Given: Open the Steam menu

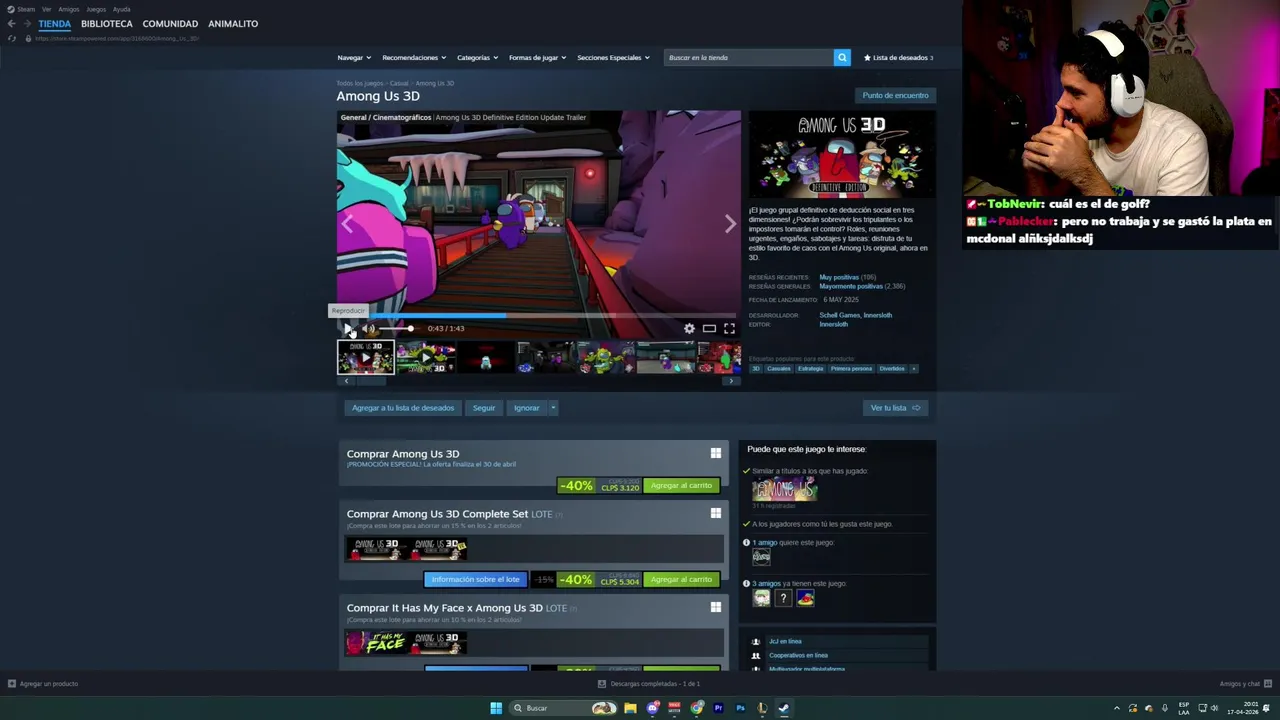Looking at the screenshot, I should (x=22, y=9).
